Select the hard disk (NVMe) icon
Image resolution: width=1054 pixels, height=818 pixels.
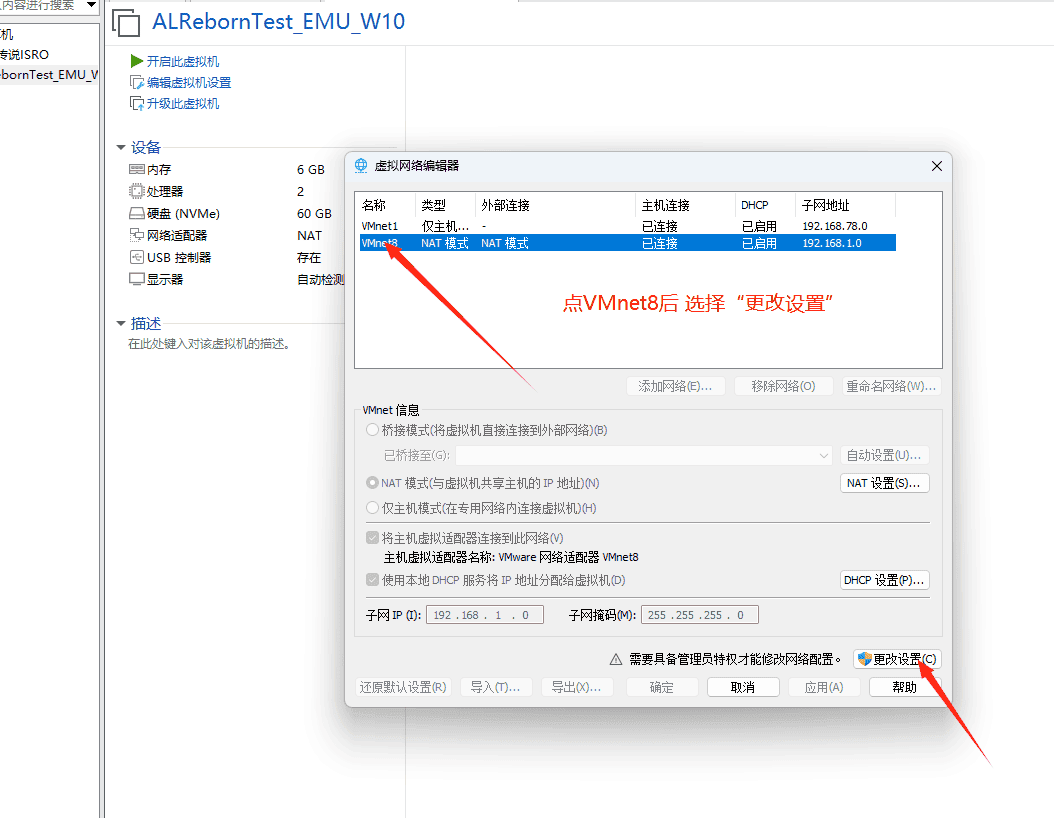[137, 214]
